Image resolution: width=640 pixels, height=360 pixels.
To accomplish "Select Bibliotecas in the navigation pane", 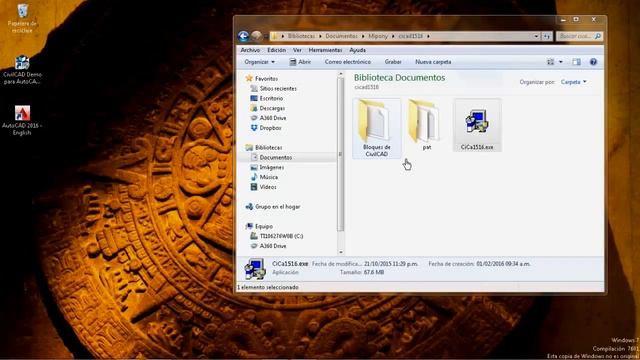I will 264,147.
